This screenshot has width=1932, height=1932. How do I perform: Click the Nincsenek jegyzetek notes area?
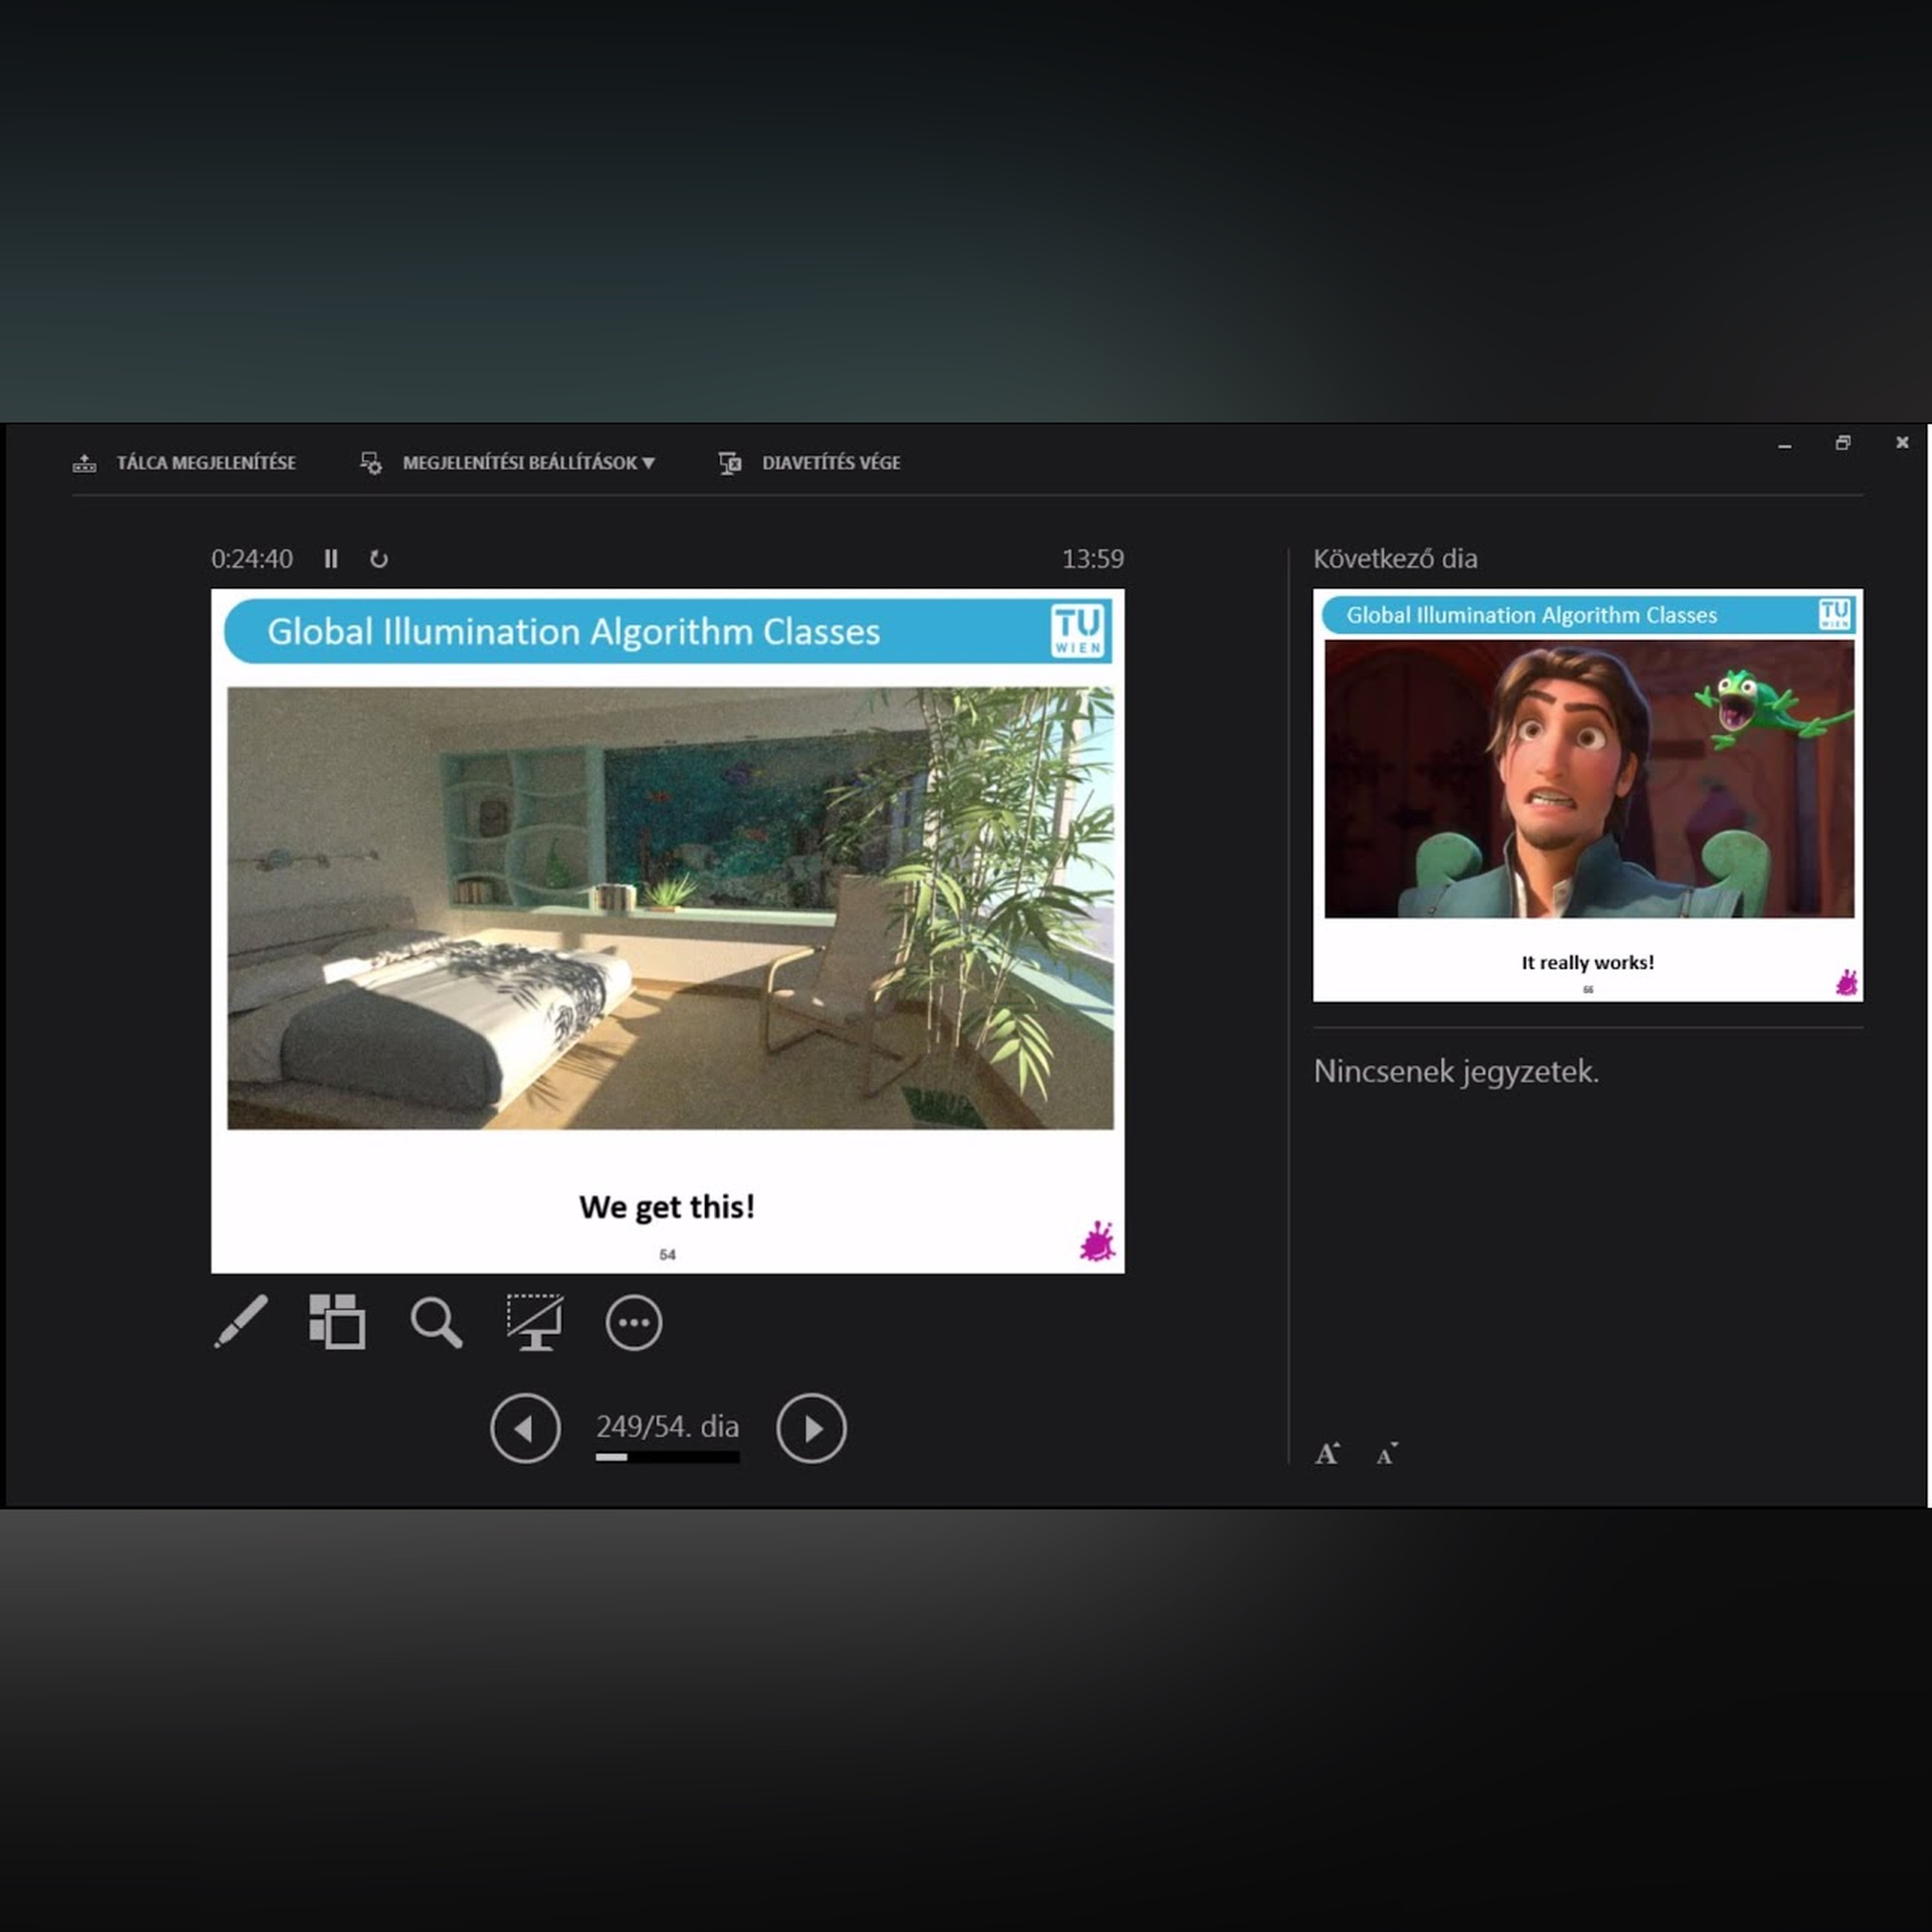[1456, 1072]
